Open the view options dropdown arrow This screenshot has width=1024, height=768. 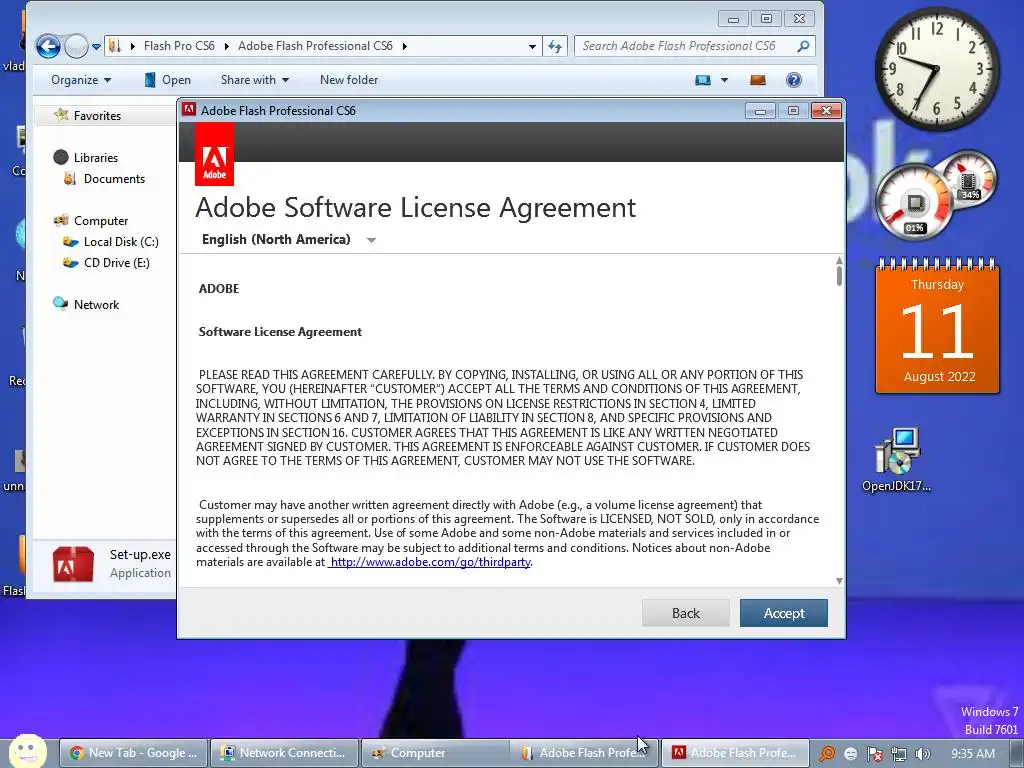(x=724, y=80)
